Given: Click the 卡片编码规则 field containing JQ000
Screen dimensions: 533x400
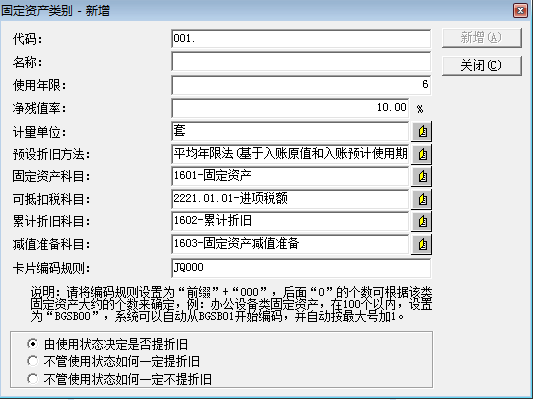Looking at the screenshot, I should click(x=301, y=268).
